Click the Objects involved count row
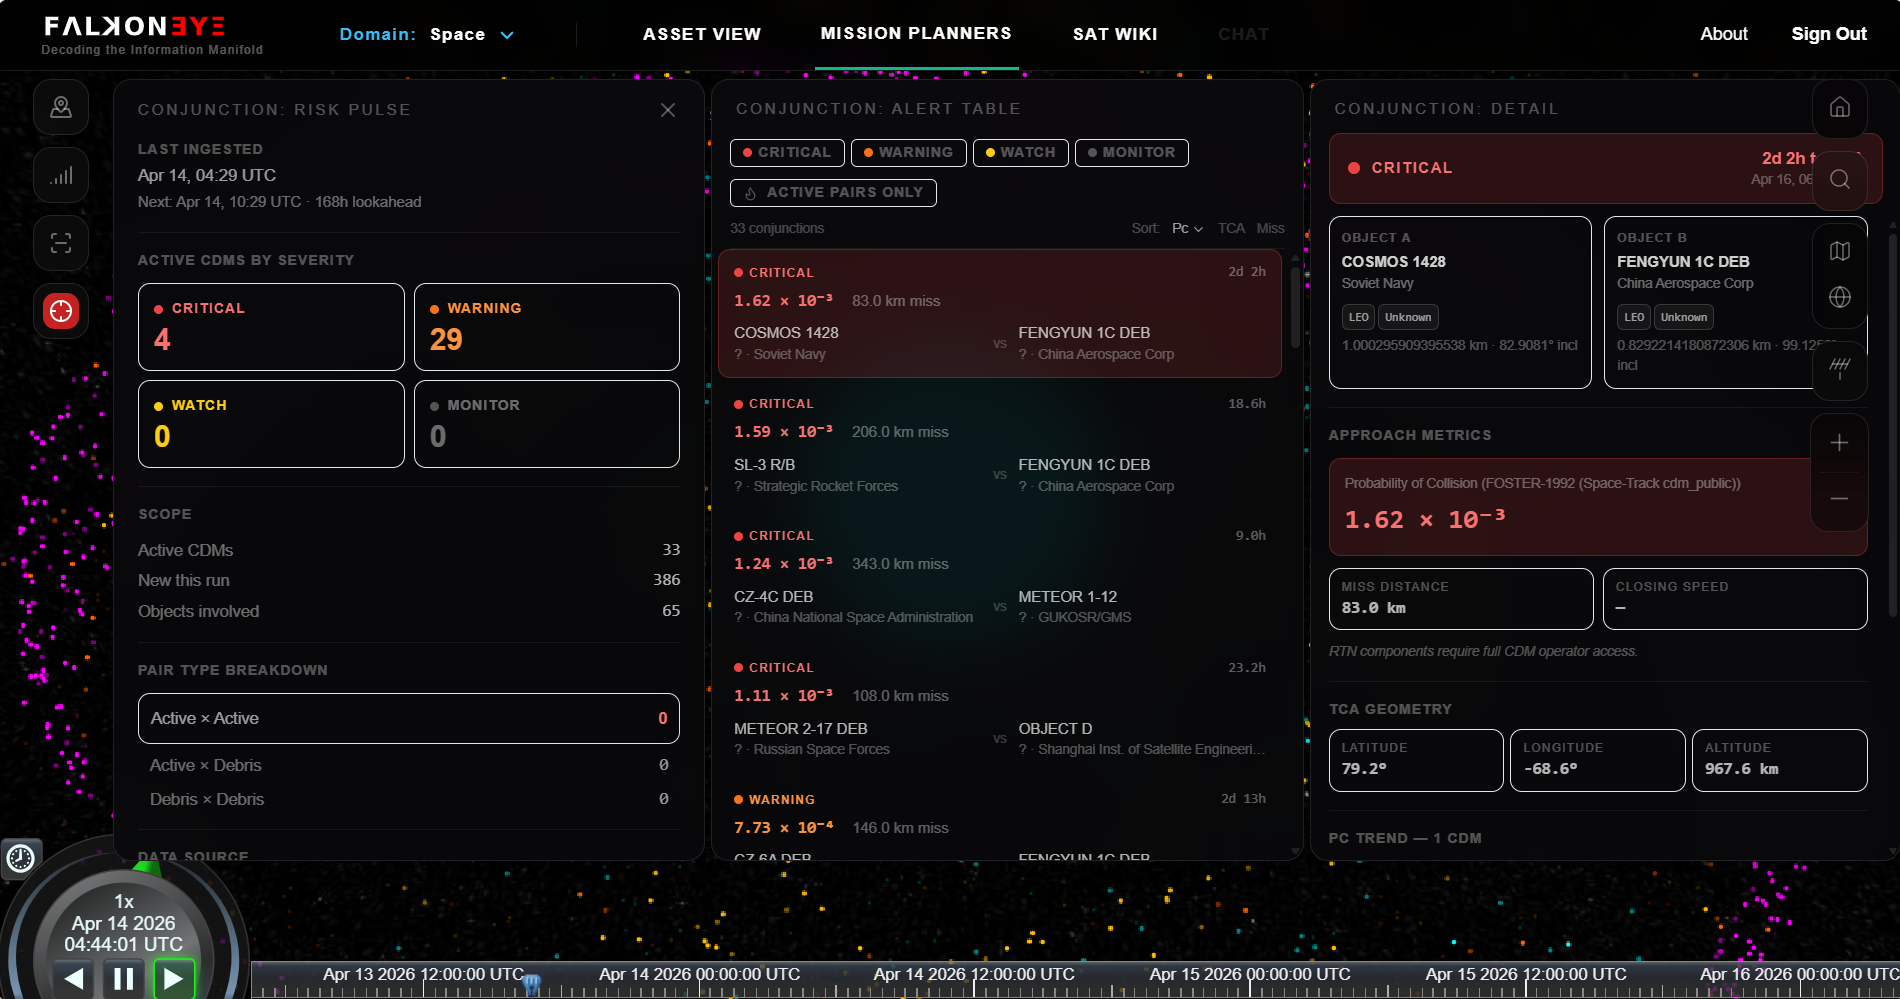The image size is (1900, 999). point(409,611)
